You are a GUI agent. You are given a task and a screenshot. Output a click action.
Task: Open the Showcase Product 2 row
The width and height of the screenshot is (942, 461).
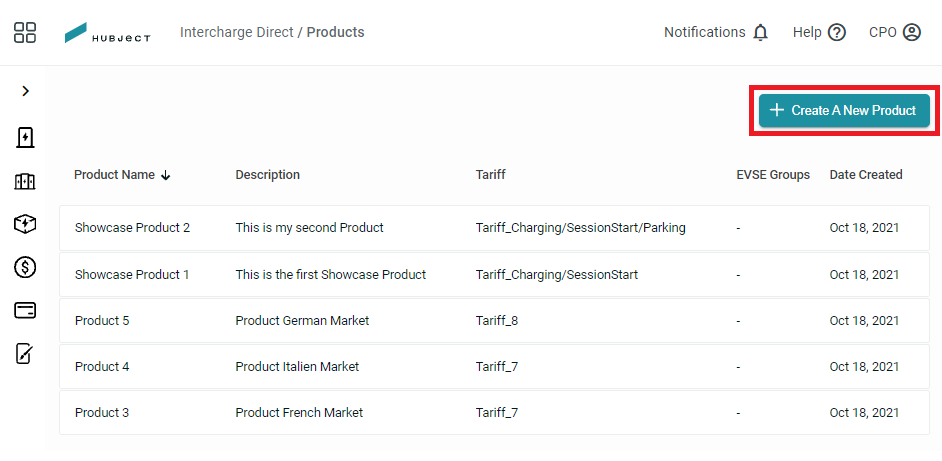pyautogui.click(x=494, y=228)
